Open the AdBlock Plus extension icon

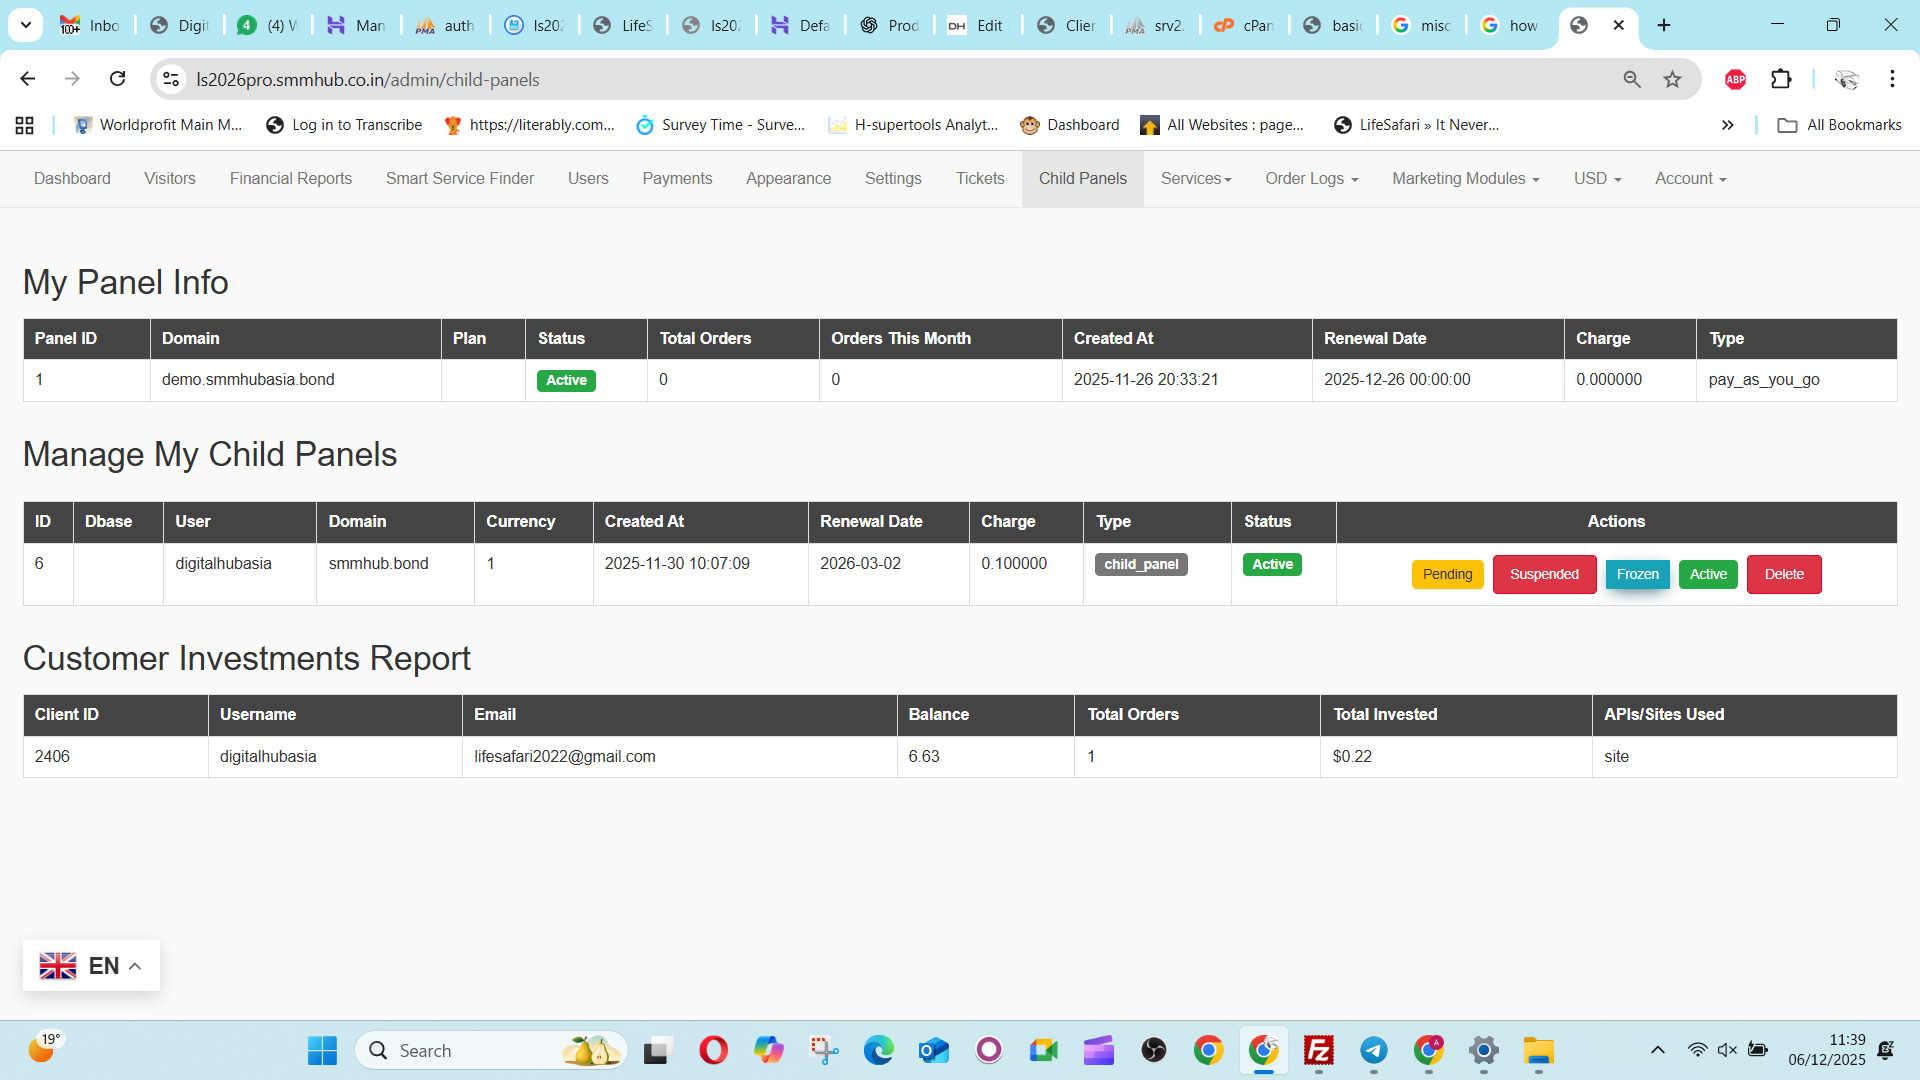(x=1735, y=79)
